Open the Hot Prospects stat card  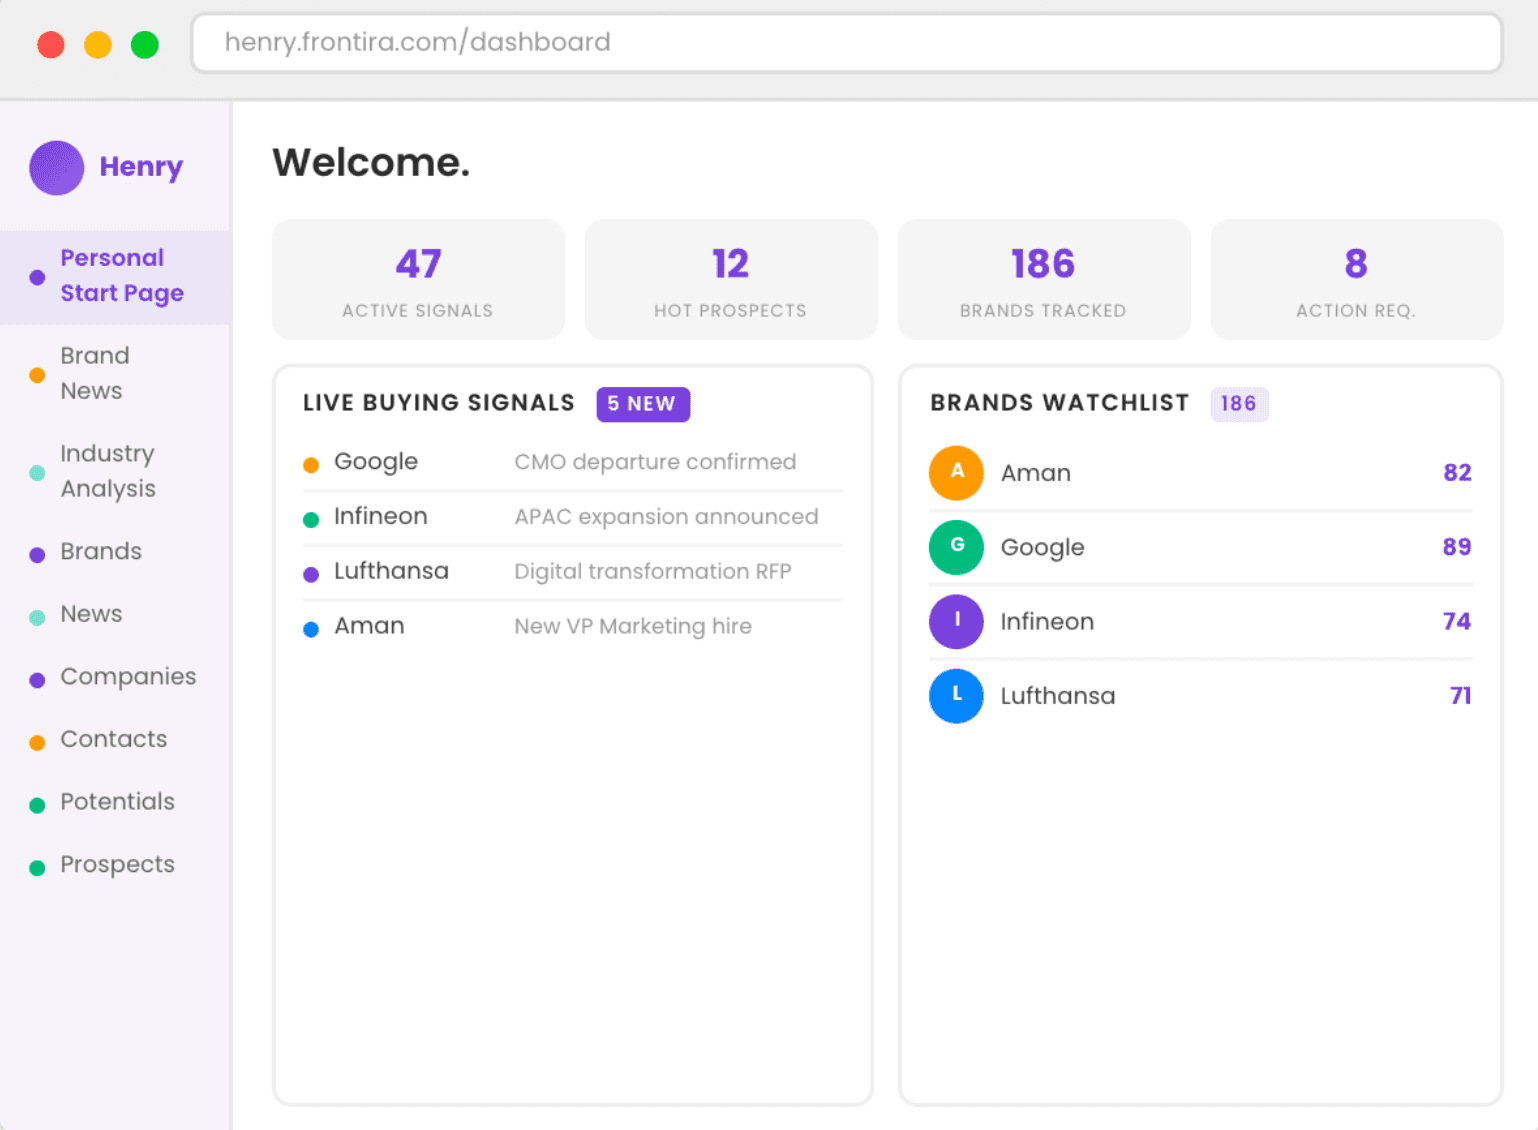tap(731, 280)
